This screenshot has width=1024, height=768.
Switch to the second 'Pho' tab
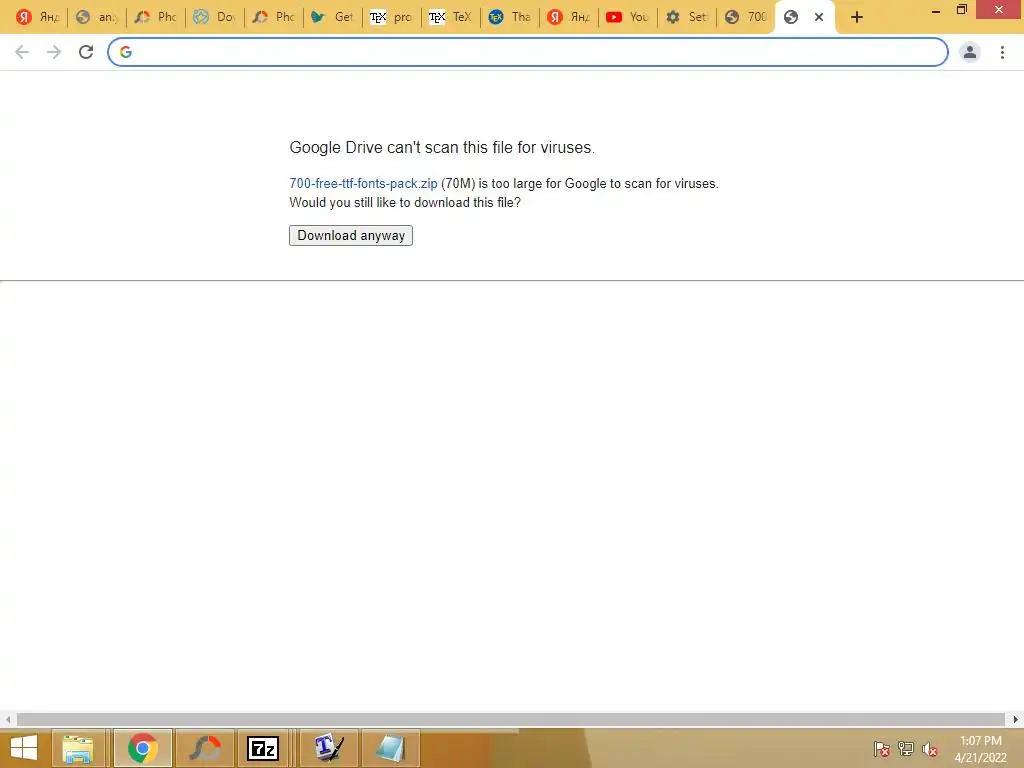(x=273, y=17)
